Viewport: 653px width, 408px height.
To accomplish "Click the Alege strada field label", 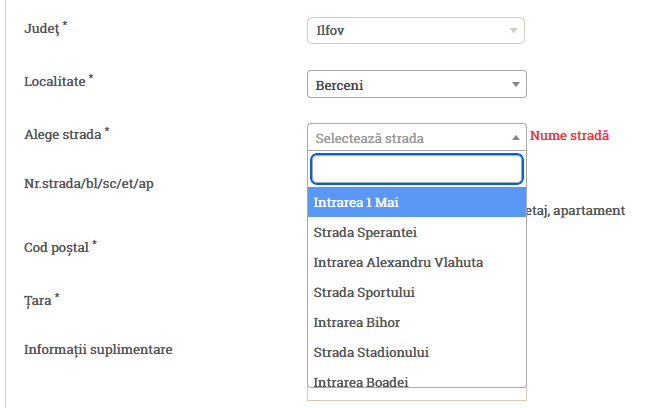I will click(63, 133).
